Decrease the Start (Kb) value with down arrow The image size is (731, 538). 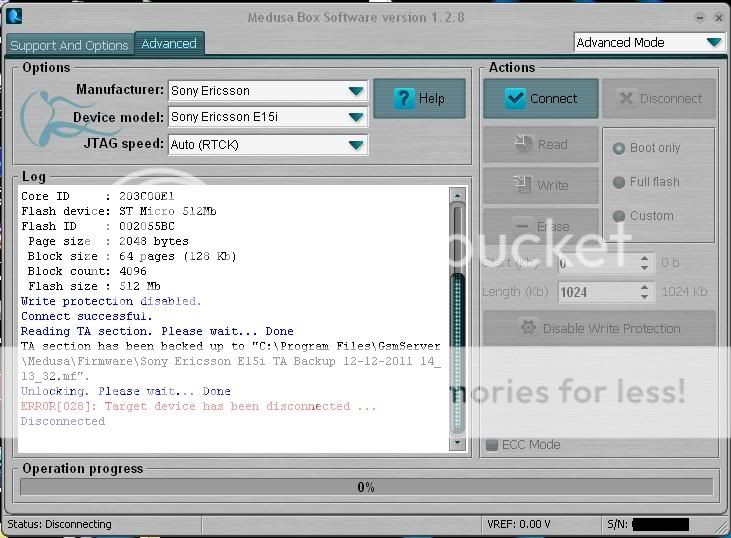click(x=644, y=268)
